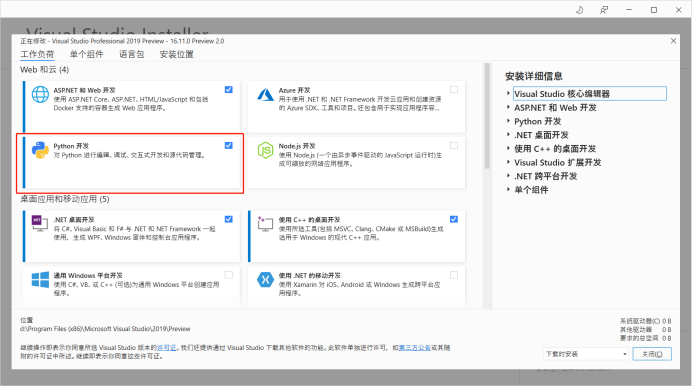Image resolution: width=692 pixels, height=387 pixels.
Task: Click the Xamarin .NET mobile development icon
Action: click(265, 279)
